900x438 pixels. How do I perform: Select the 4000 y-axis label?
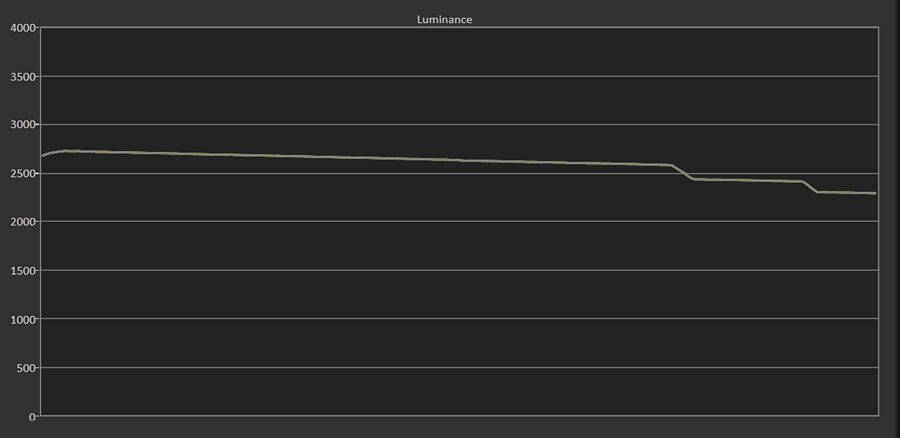[23, 28]
